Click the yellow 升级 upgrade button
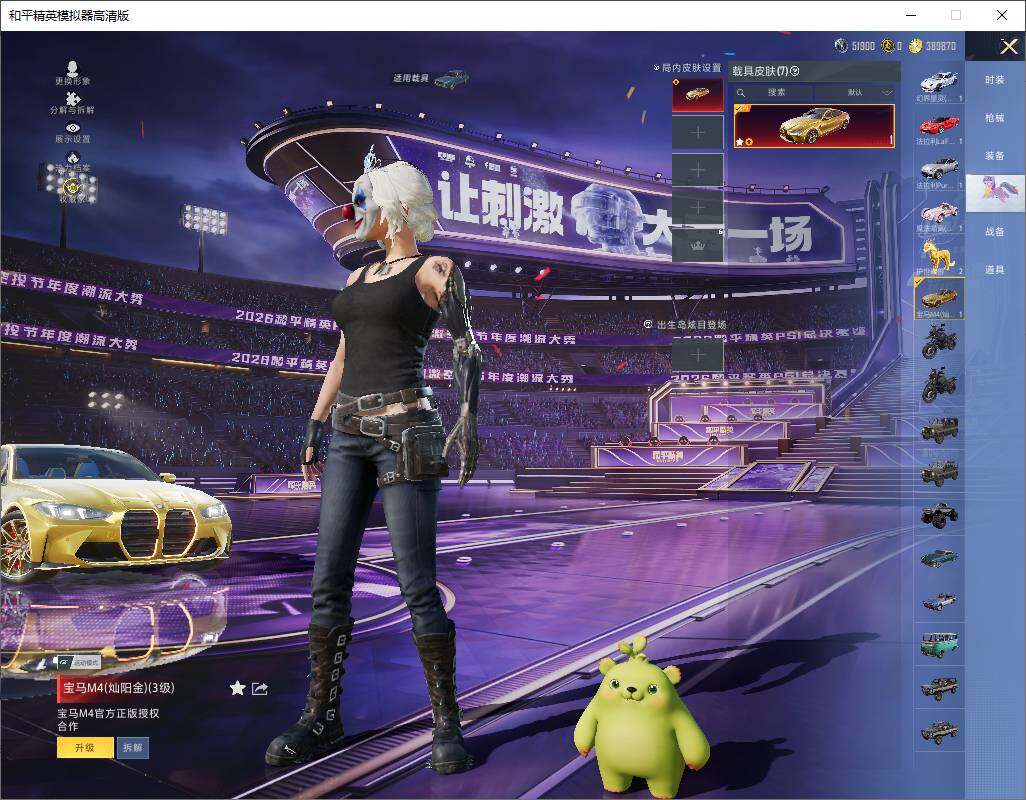Screen dimensions: 1026x800 85,748
